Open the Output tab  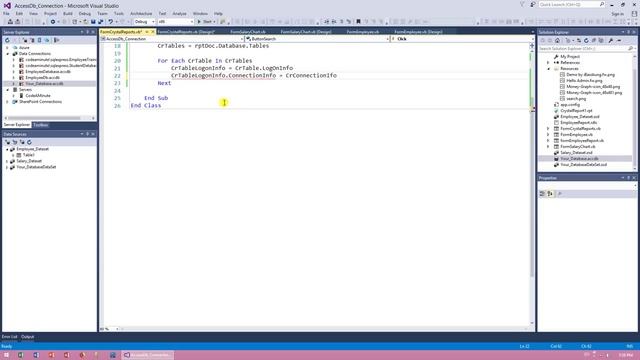coord(27,337)
